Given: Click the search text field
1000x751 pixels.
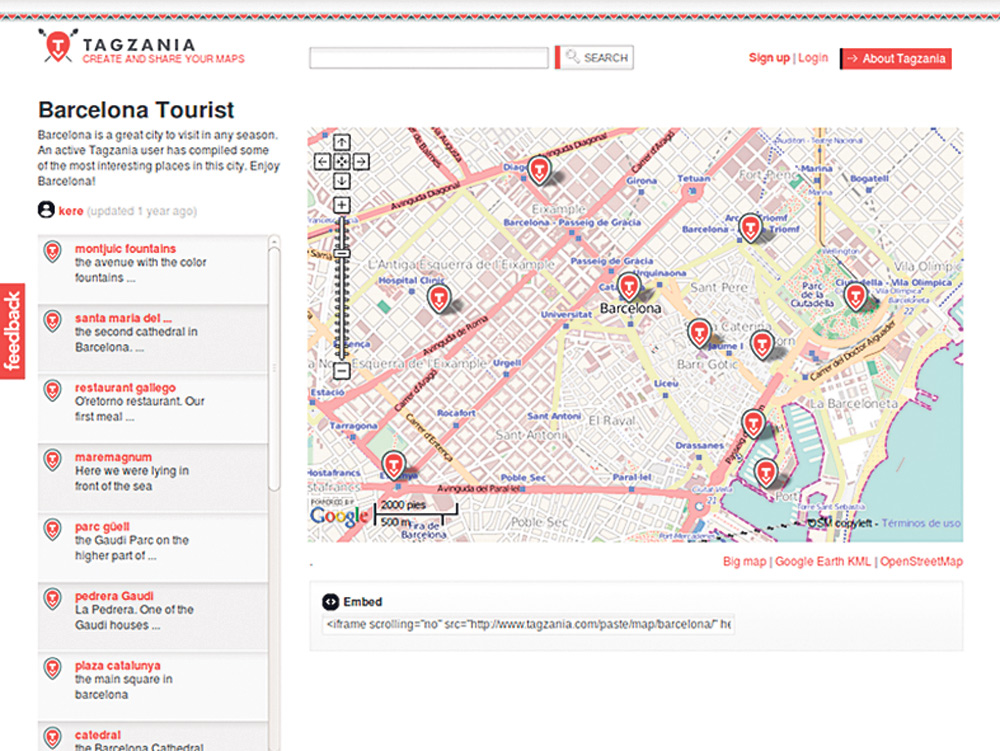Looking at the screenshot, I should [429, 58].
